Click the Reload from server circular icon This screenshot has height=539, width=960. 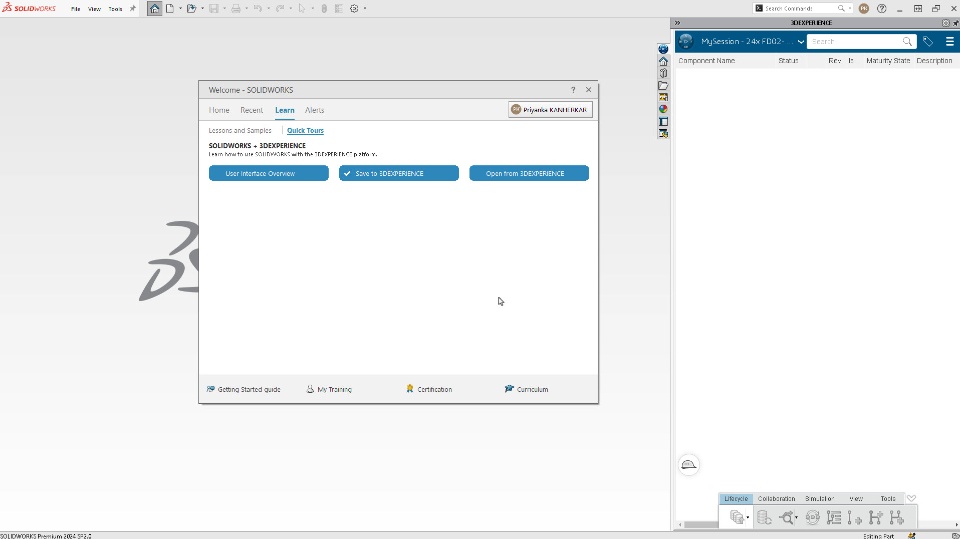[x=812, y=518]
